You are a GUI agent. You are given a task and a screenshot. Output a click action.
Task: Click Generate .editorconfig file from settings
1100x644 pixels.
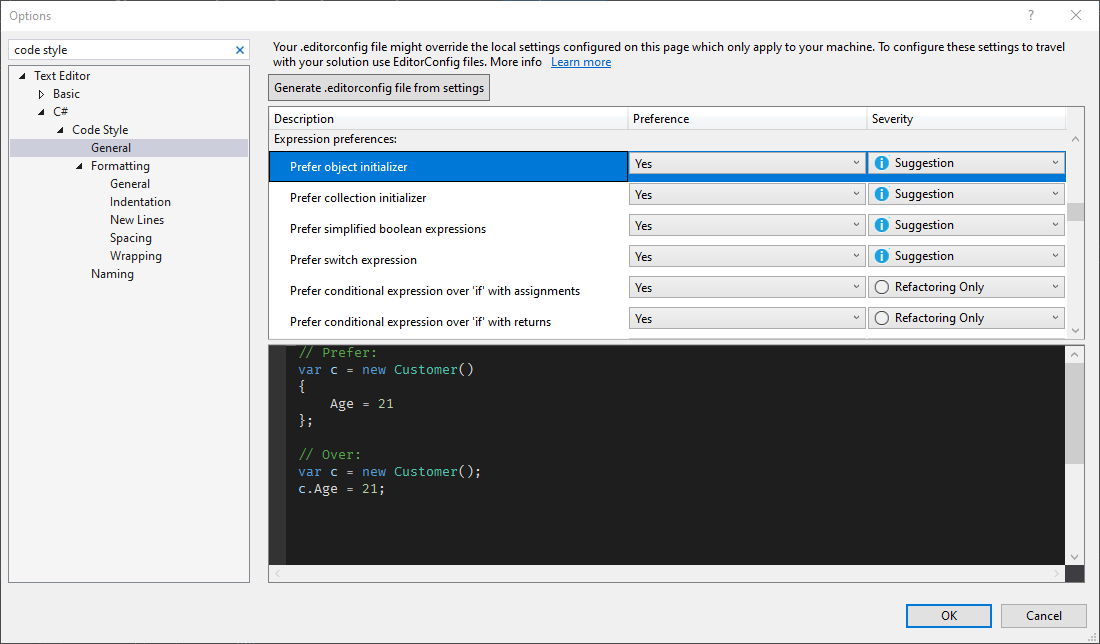coord(378,87)
